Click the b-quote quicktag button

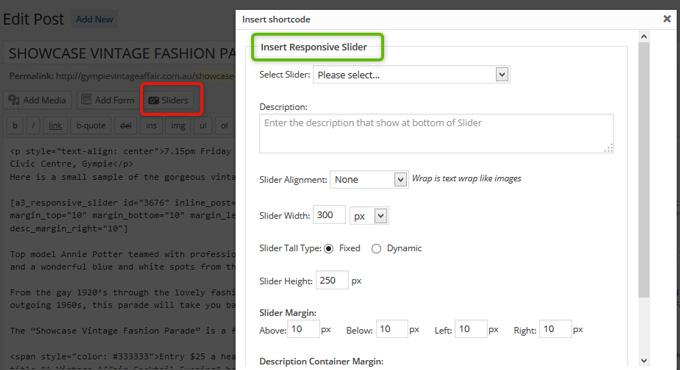tap(91, 126)
